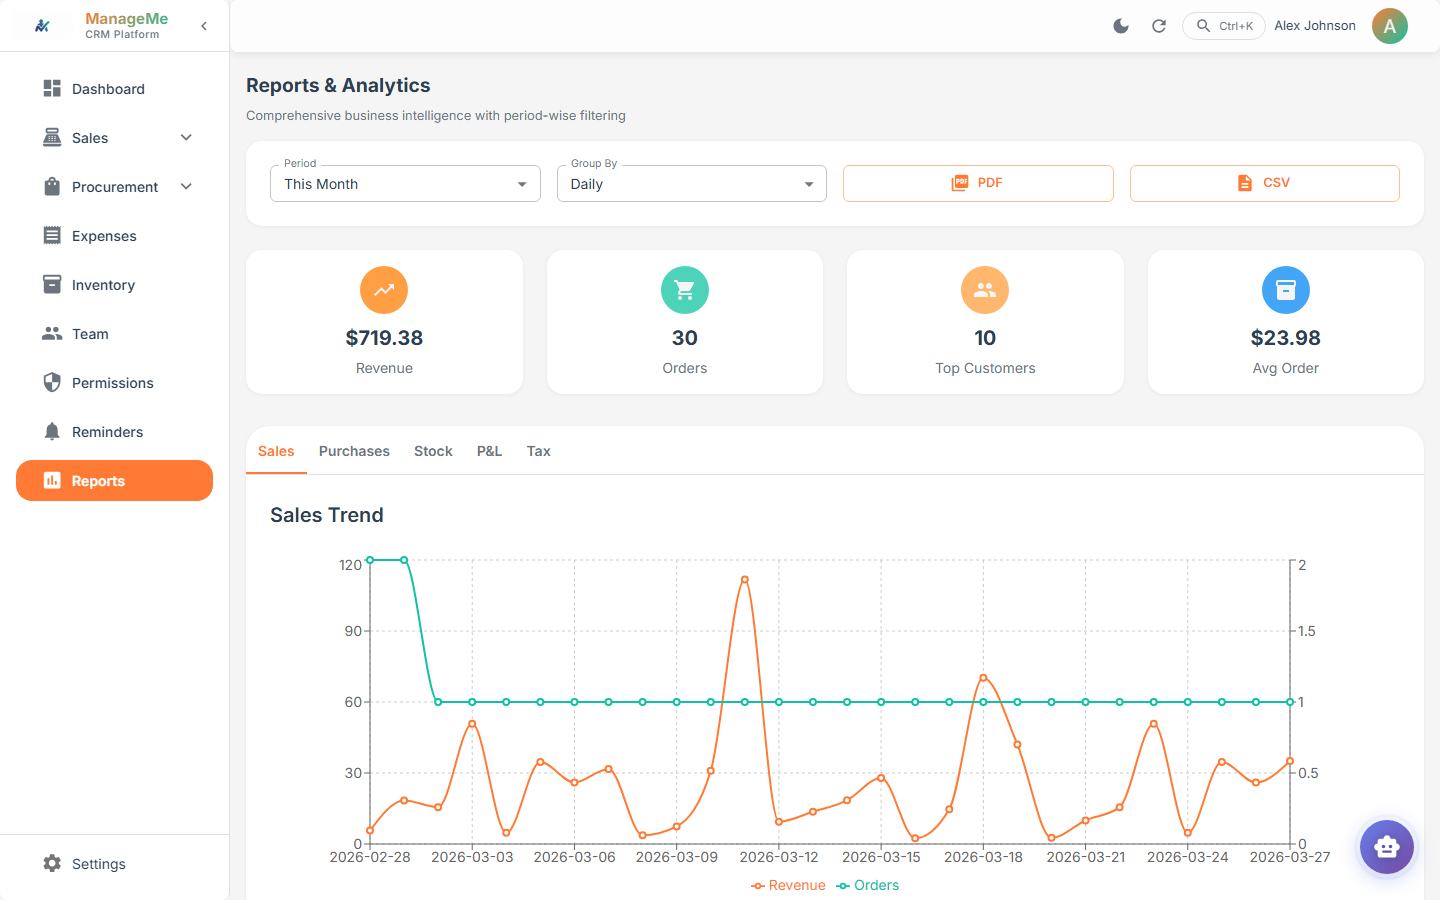Switch to the Purchases tab
Screen dimensions: 1440x900
[354, 451]
